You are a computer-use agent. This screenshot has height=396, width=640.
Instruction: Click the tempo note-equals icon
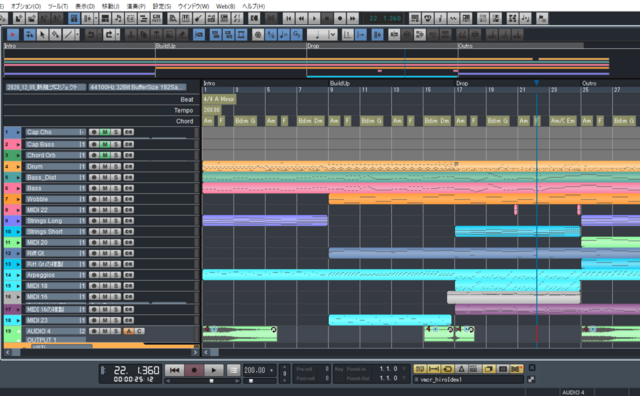284,35
